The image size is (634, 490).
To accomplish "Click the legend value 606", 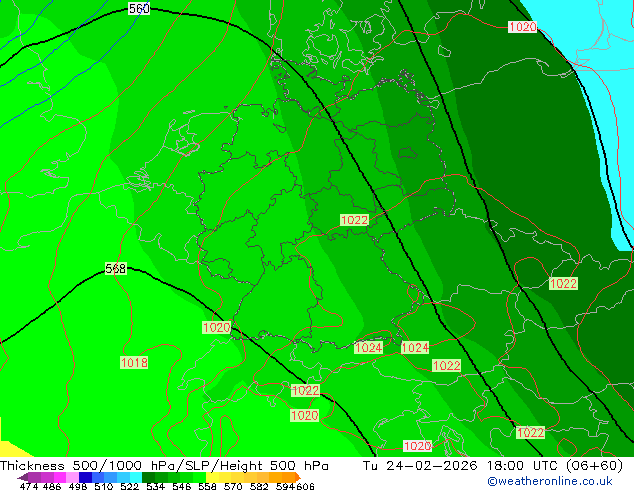I will click(x=305, y=486).
